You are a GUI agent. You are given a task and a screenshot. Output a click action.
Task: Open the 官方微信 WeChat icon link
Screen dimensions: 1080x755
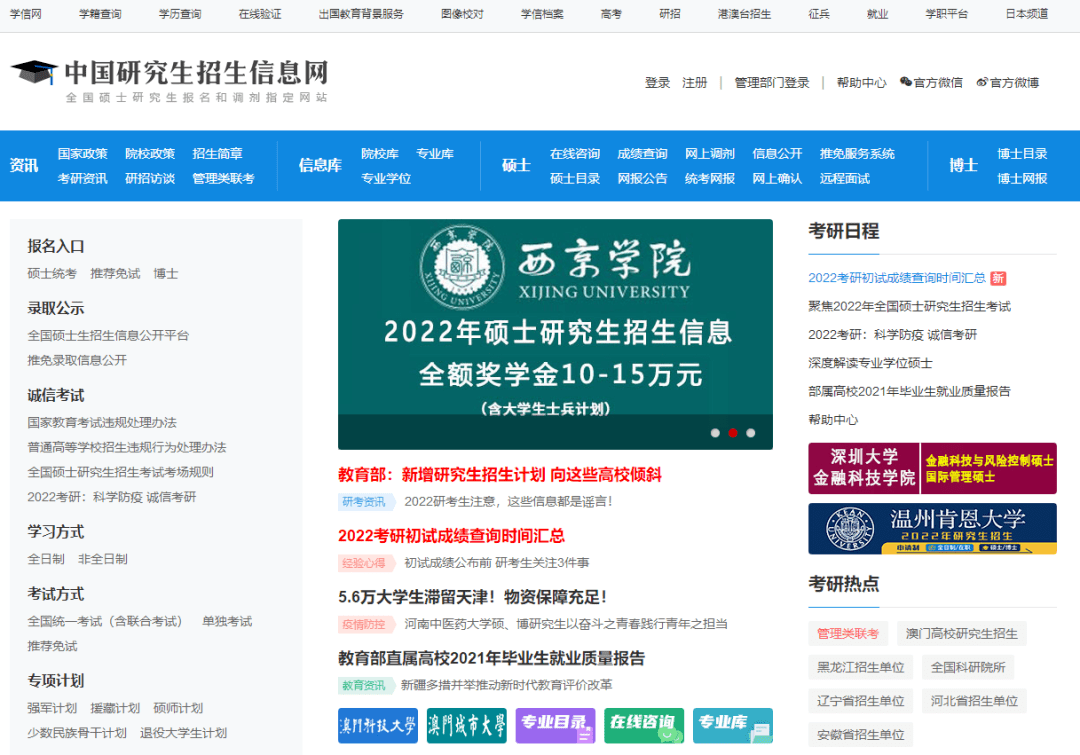pos(931,83)
